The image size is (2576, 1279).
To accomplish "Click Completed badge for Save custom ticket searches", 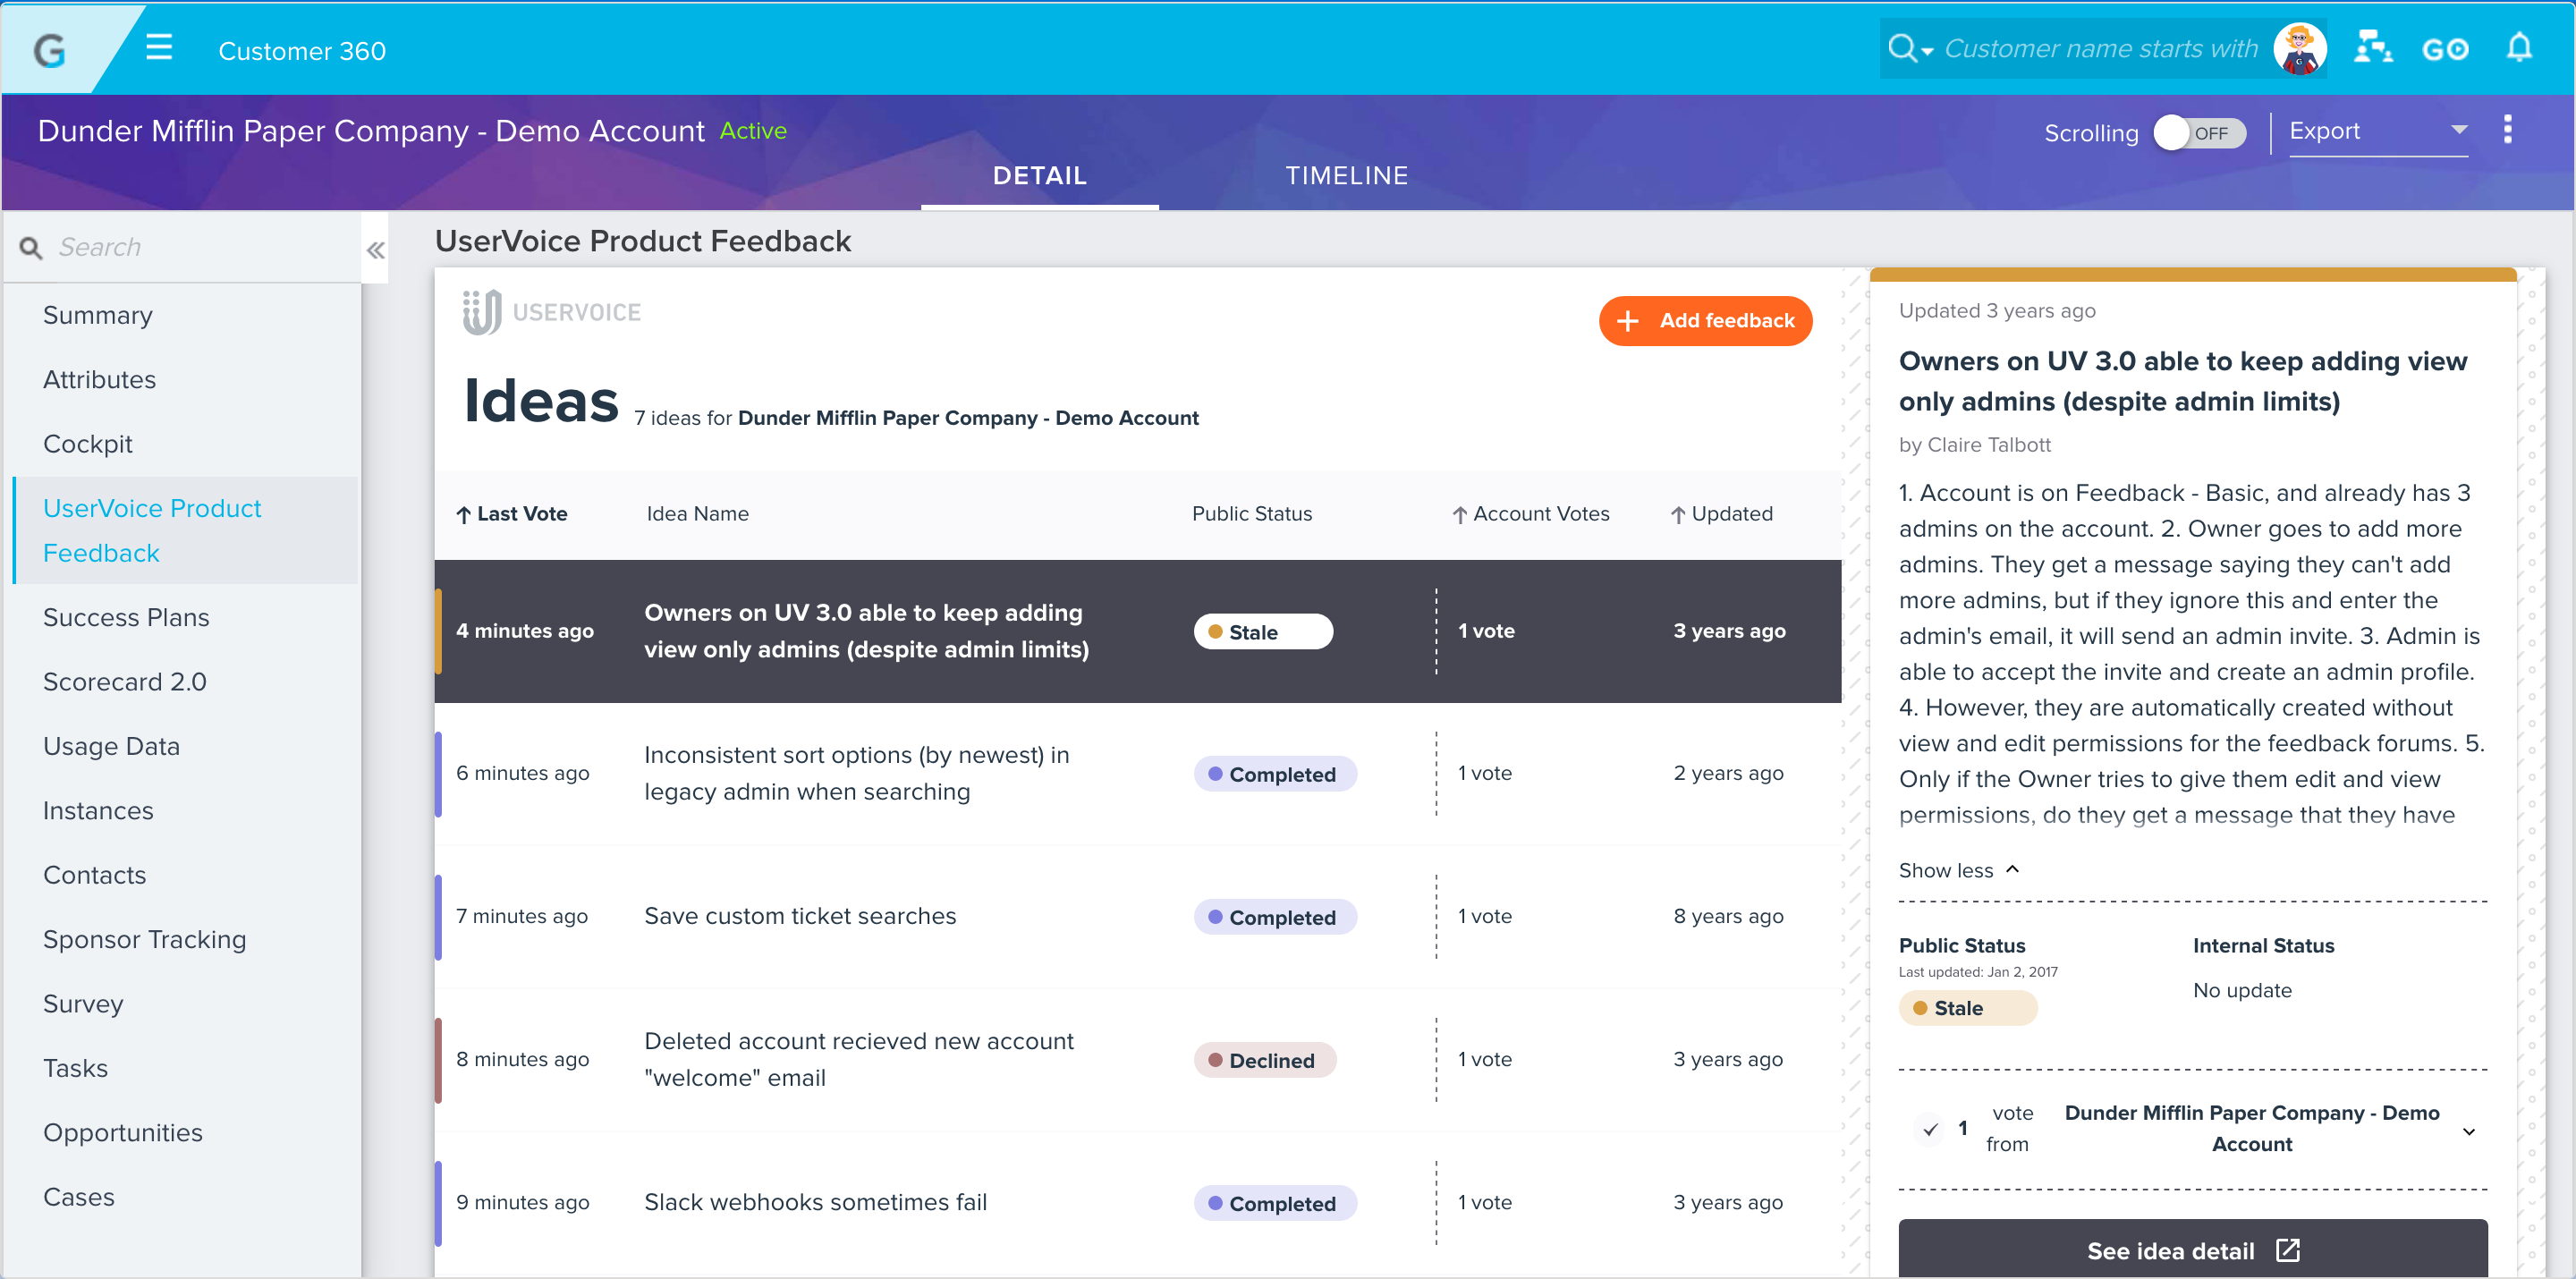I will coord(1275,917).
